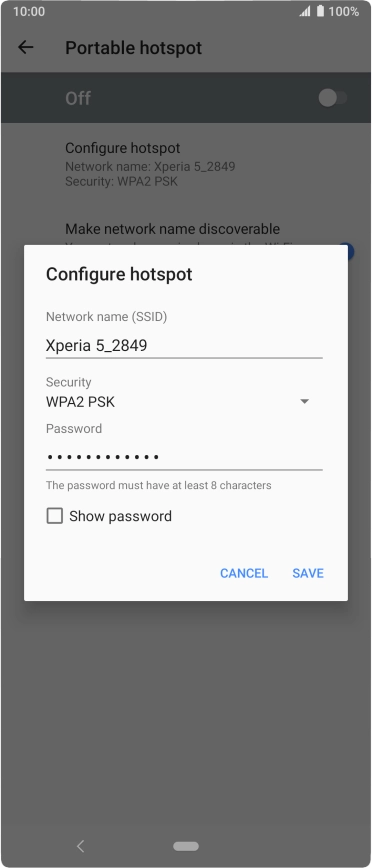Image resolution: width=372 pixels, height=868 pixels.
Task: Tap the back arrow beside Portable hotspot
Action: click(25, 48)
